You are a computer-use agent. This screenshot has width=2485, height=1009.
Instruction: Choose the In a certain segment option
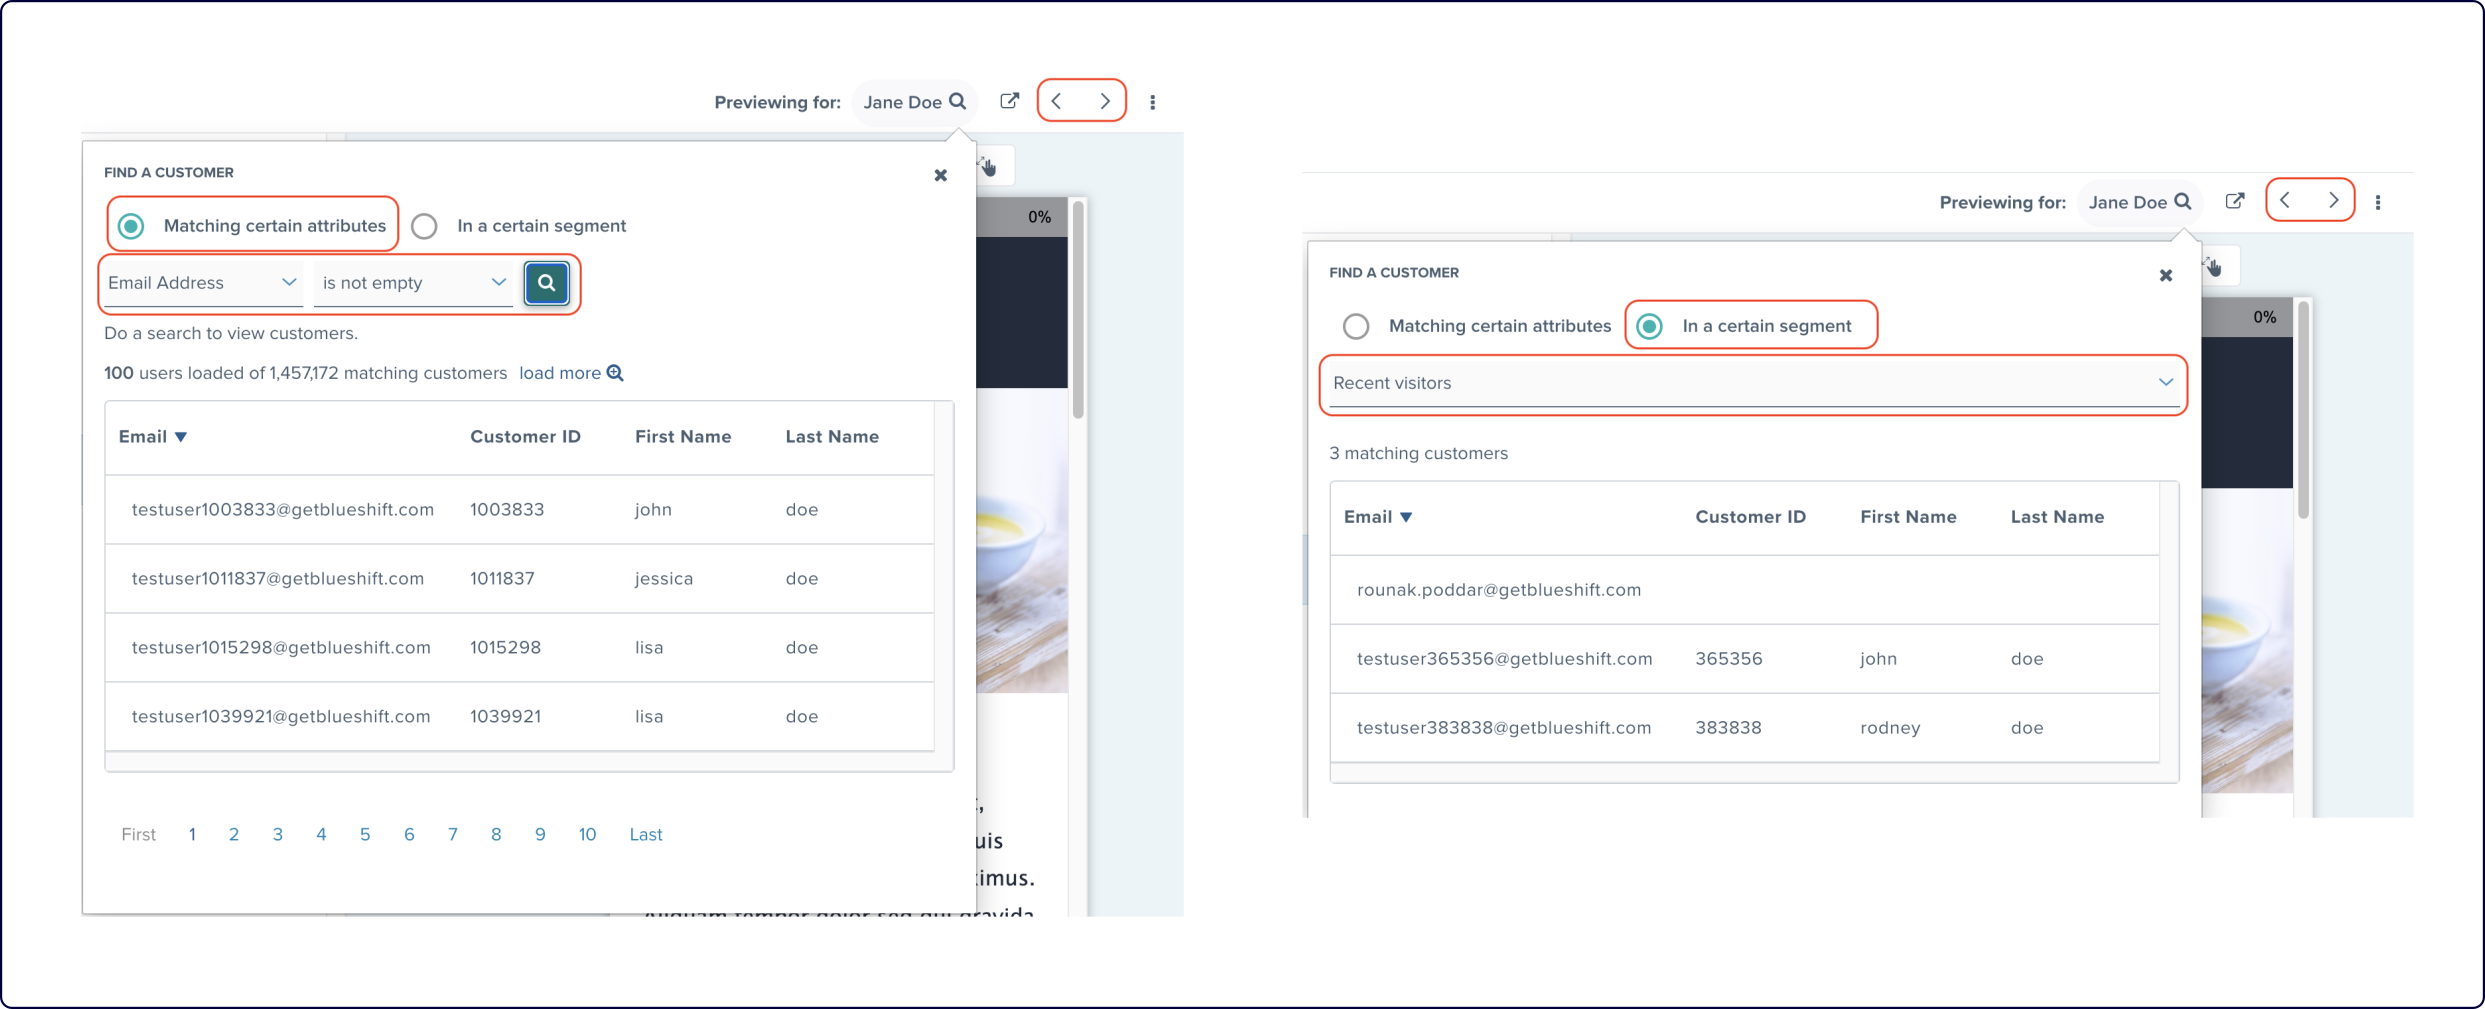[x=1648, y=326]
